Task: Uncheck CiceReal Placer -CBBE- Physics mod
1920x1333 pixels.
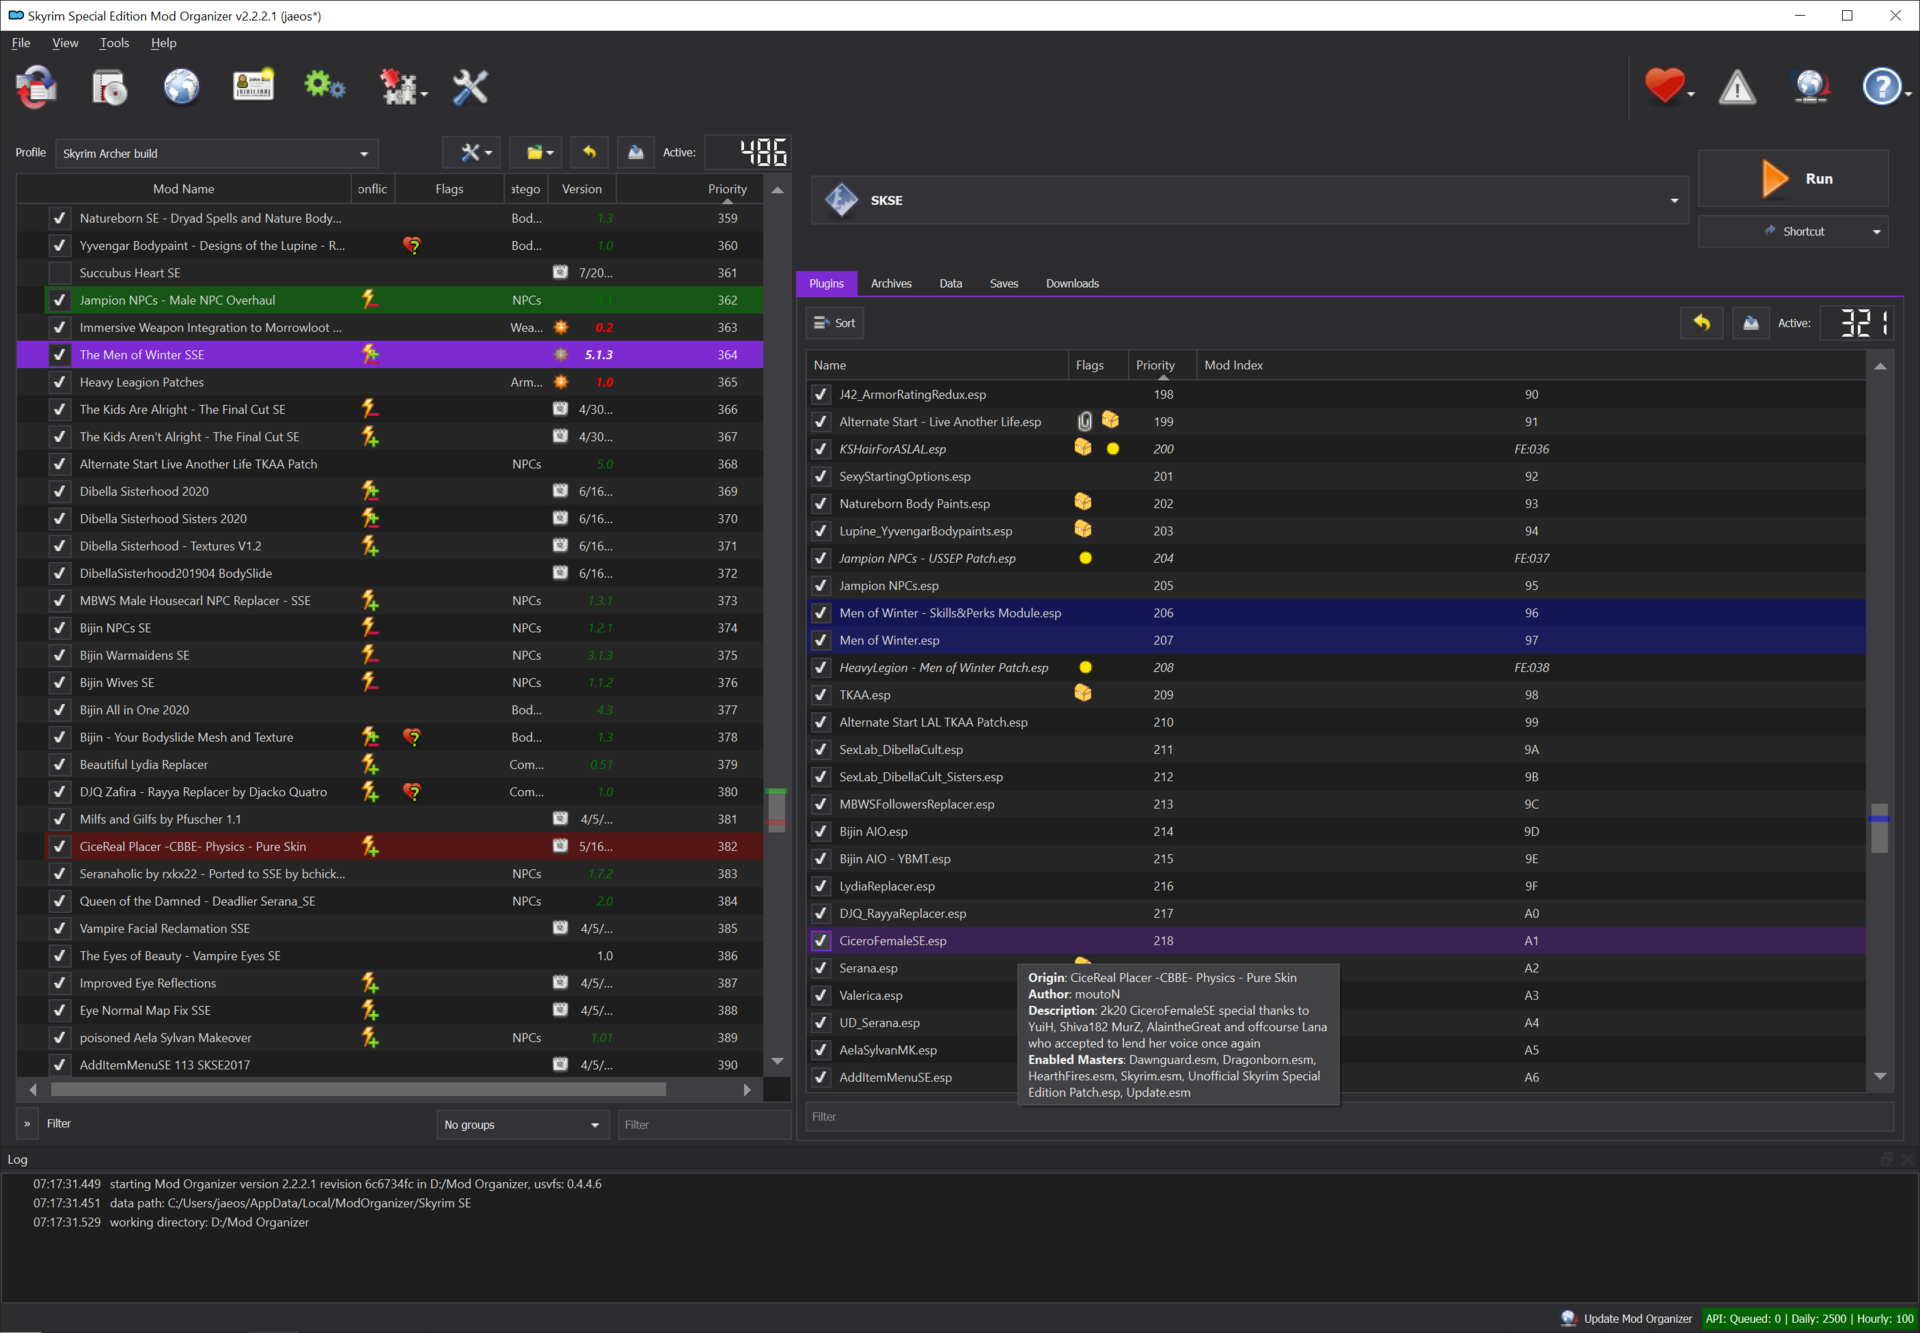Action: [x=60, y=846]
